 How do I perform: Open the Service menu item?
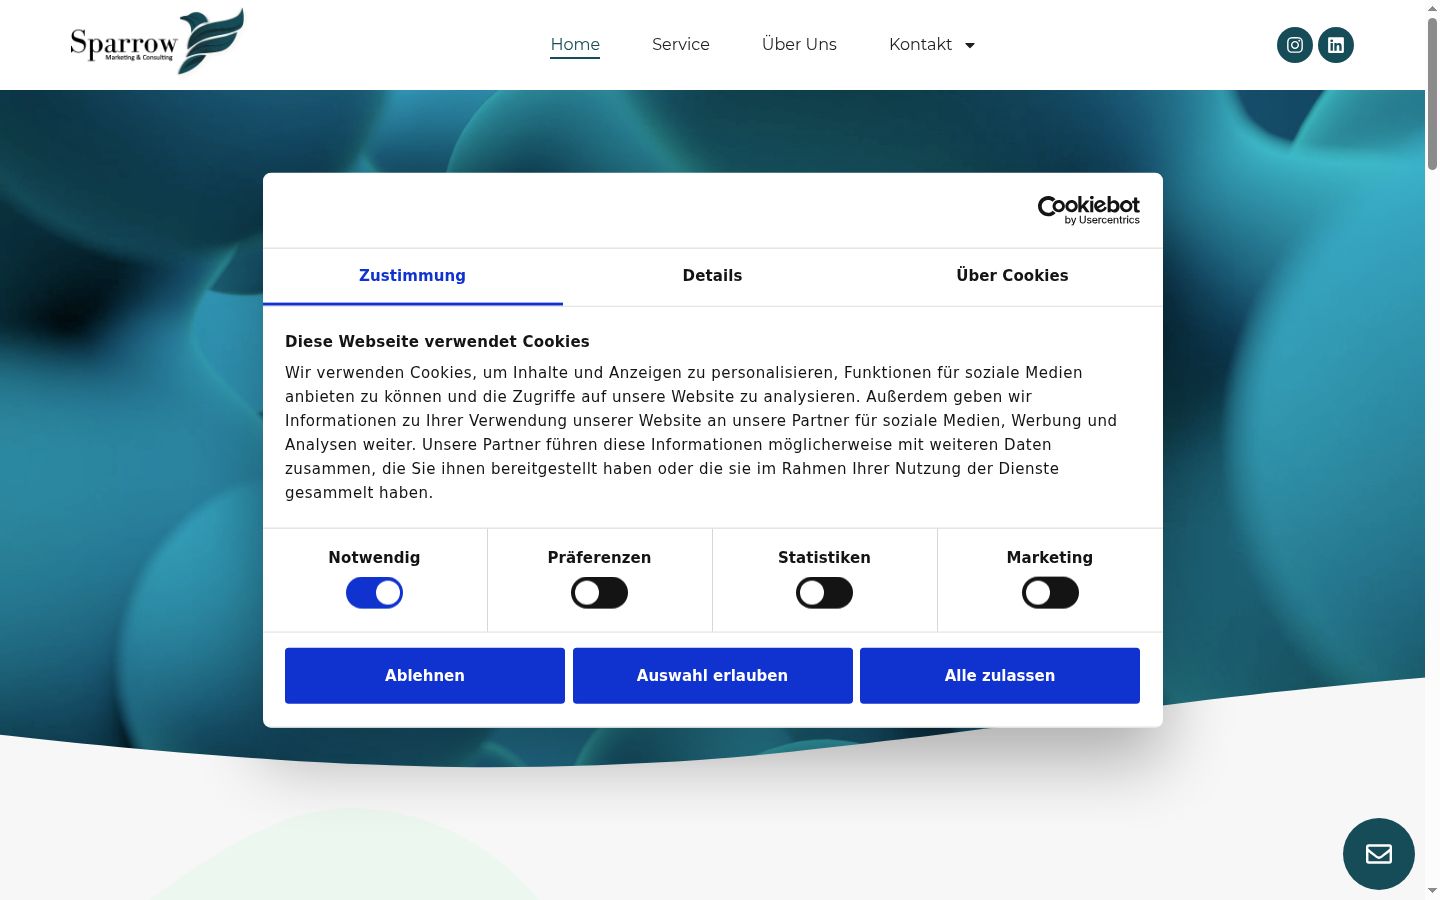[681, 45]
